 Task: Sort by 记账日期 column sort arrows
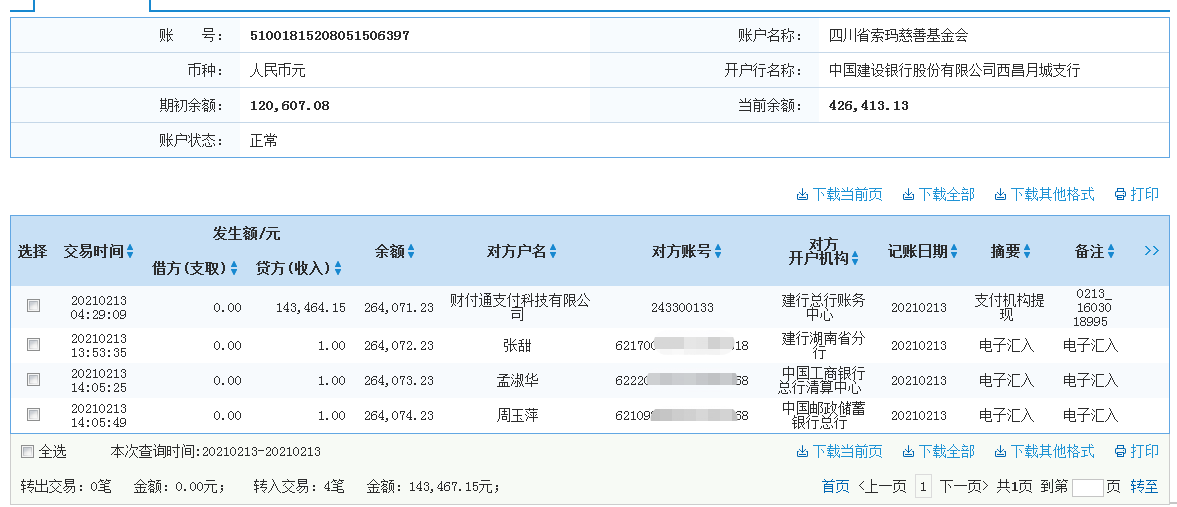tap(954, 252)
